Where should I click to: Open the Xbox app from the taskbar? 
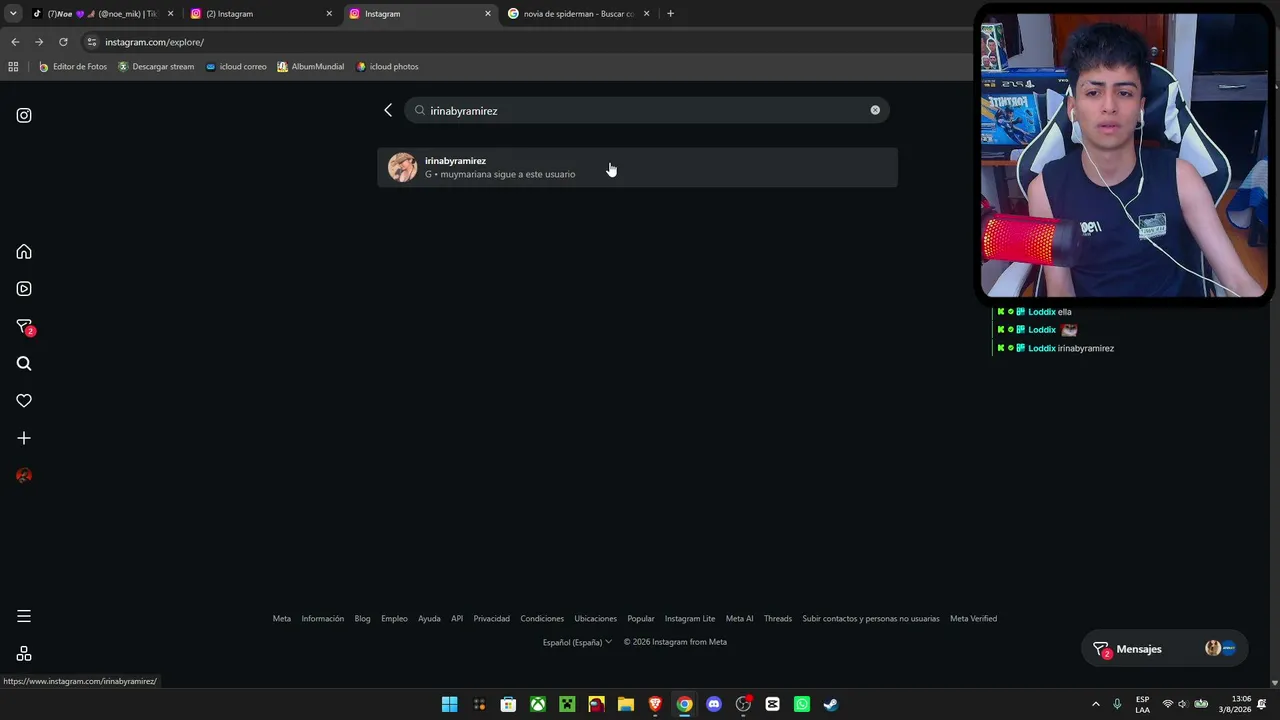click(x=538, y=704)
